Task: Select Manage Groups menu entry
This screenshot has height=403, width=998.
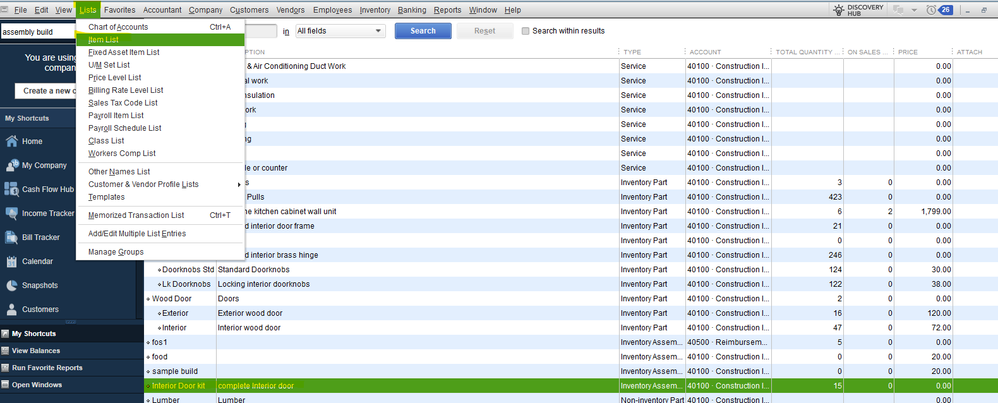Action: click(160, 252)
